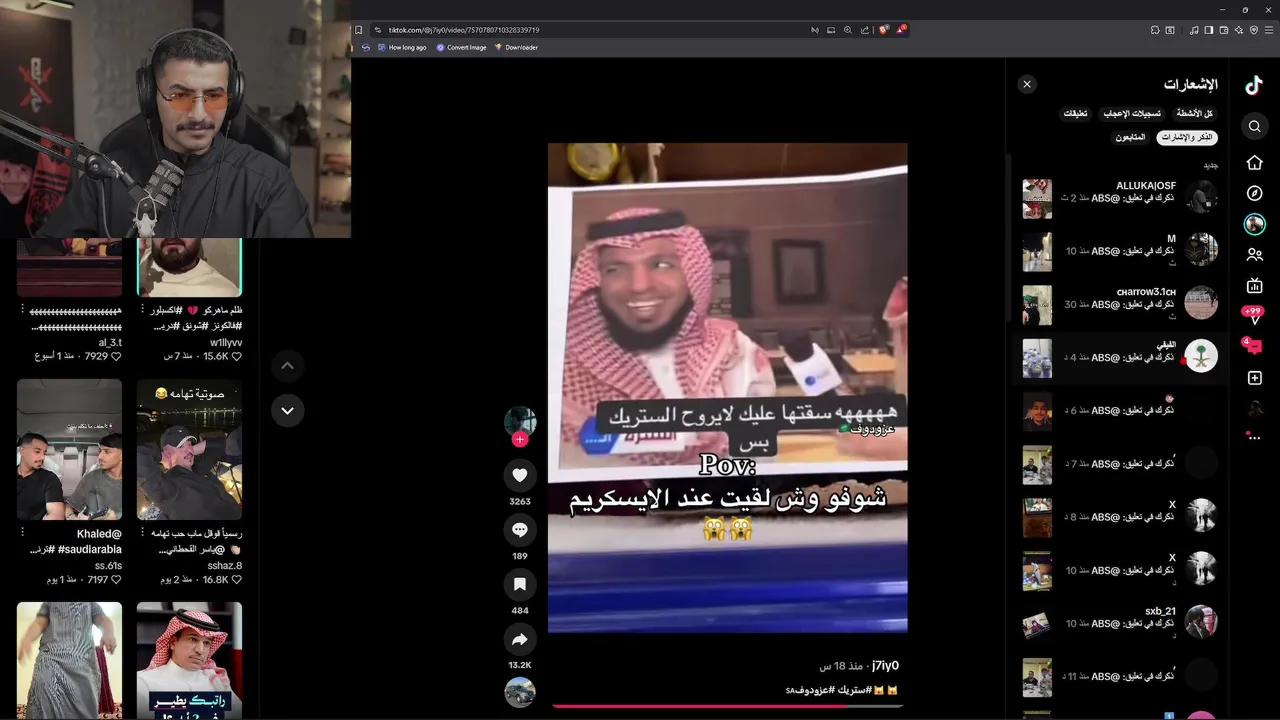This screenshot has height=720, width=1280.
Task: Open the Following avatar icon in sidebar
Action: pyautogui.click(x=1255, y=224)
